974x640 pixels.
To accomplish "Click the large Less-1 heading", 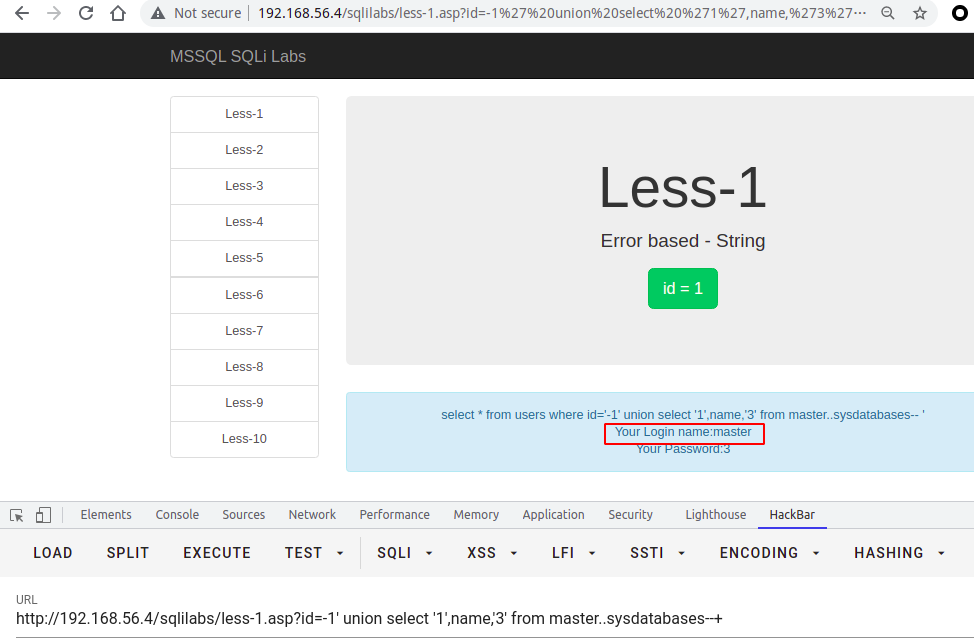I will coord(683,188).
